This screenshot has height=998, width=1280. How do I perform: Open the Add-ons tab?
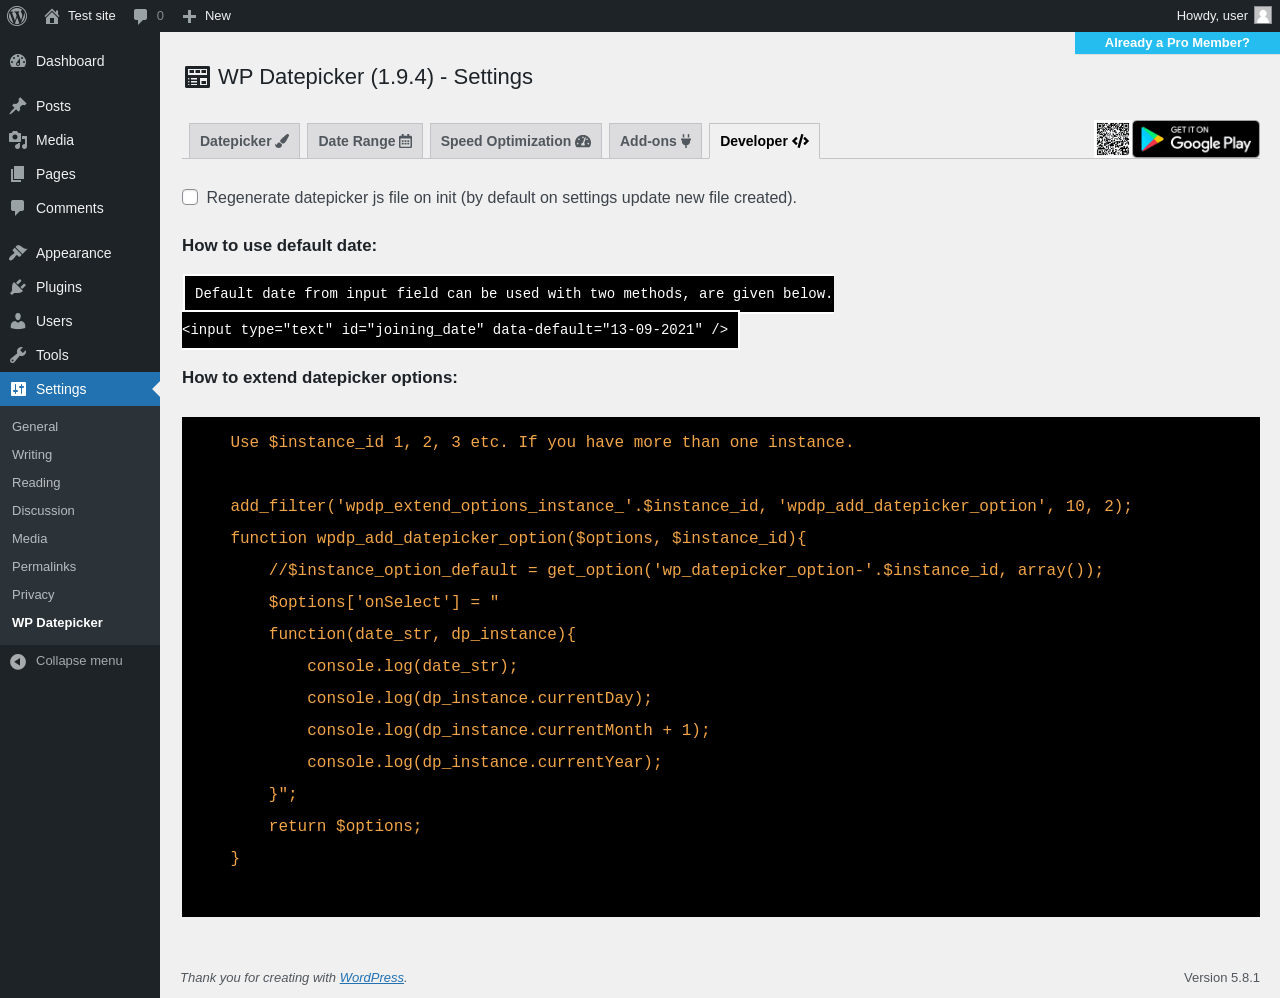(x=655, y=141)
